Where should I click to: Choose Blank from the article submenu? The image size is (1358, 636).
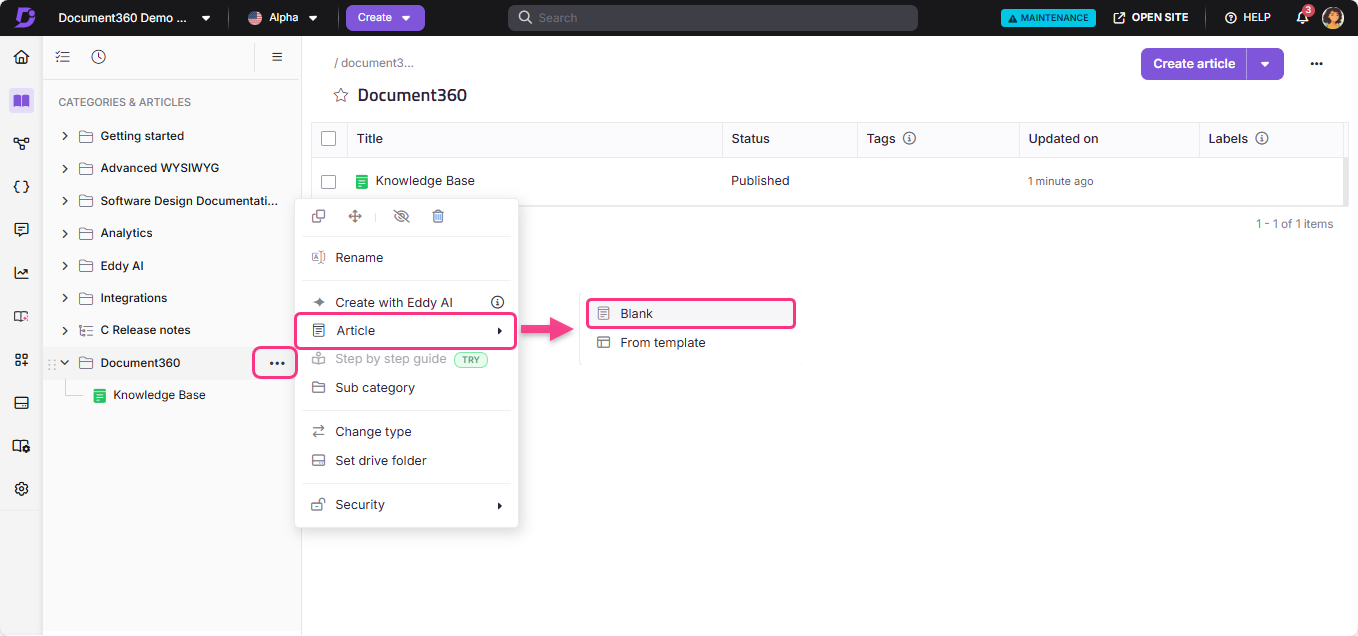tap(690, 313)
